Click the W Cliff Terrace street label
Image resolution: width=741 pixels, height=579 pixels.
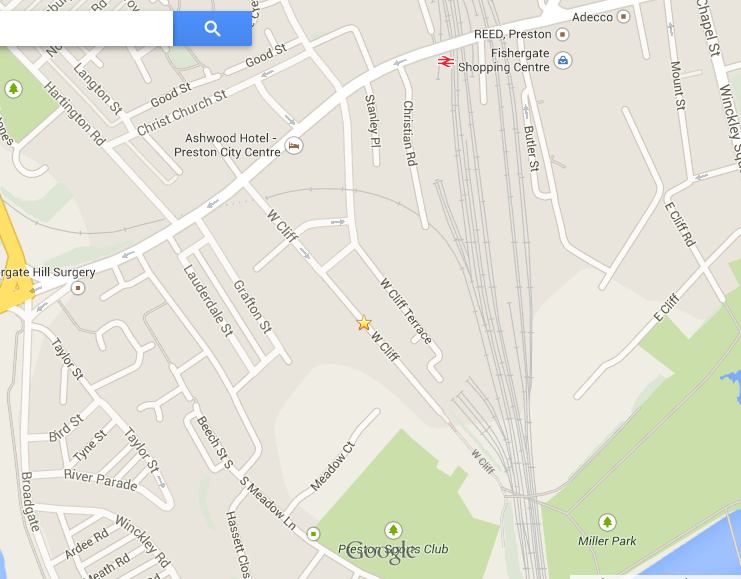(x=406, y=311)
